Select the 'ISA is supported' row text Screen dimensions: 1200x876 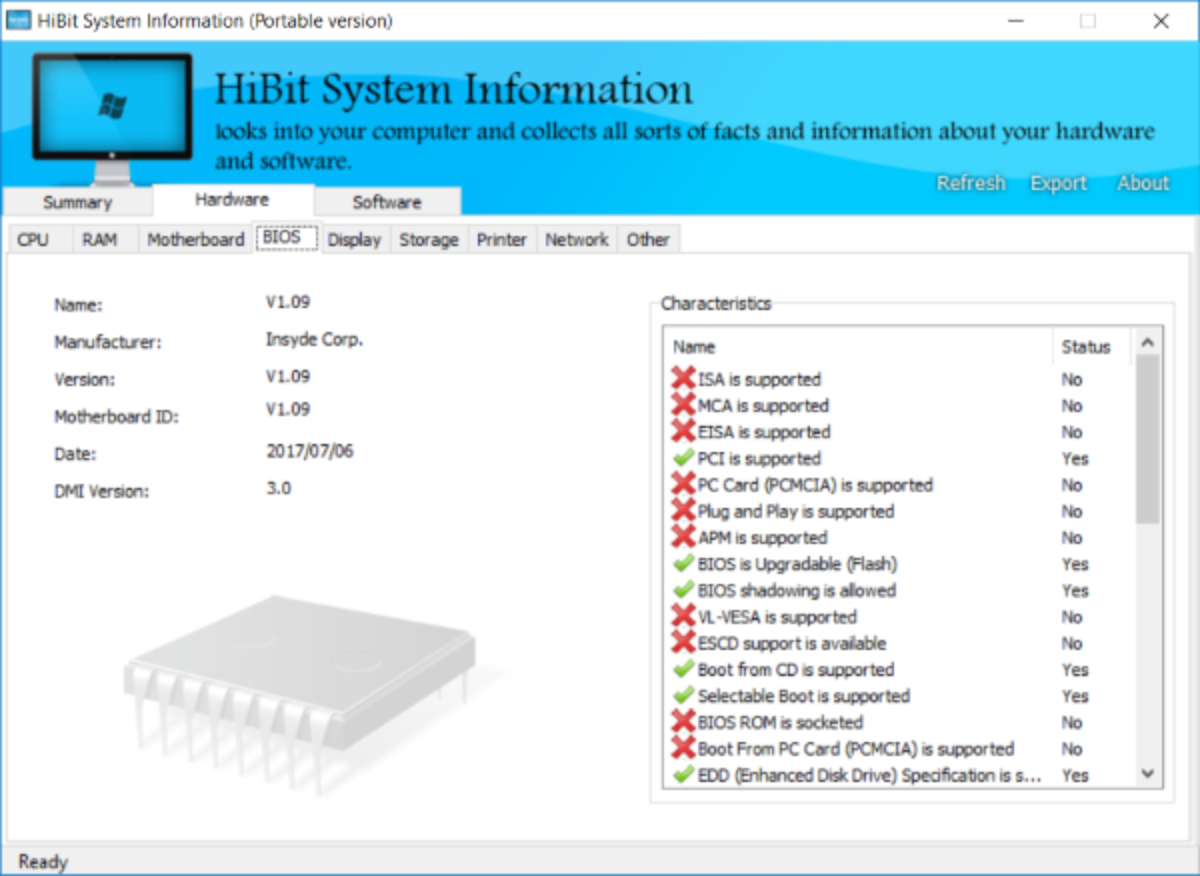click(759, 379)
